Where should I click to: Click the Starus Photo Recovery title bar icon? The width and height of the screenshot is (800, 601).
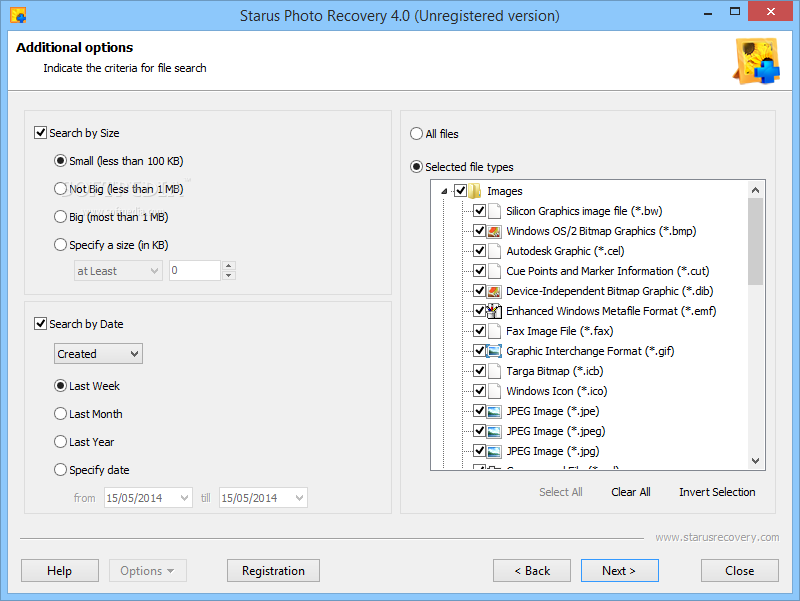tap(18, 15)
